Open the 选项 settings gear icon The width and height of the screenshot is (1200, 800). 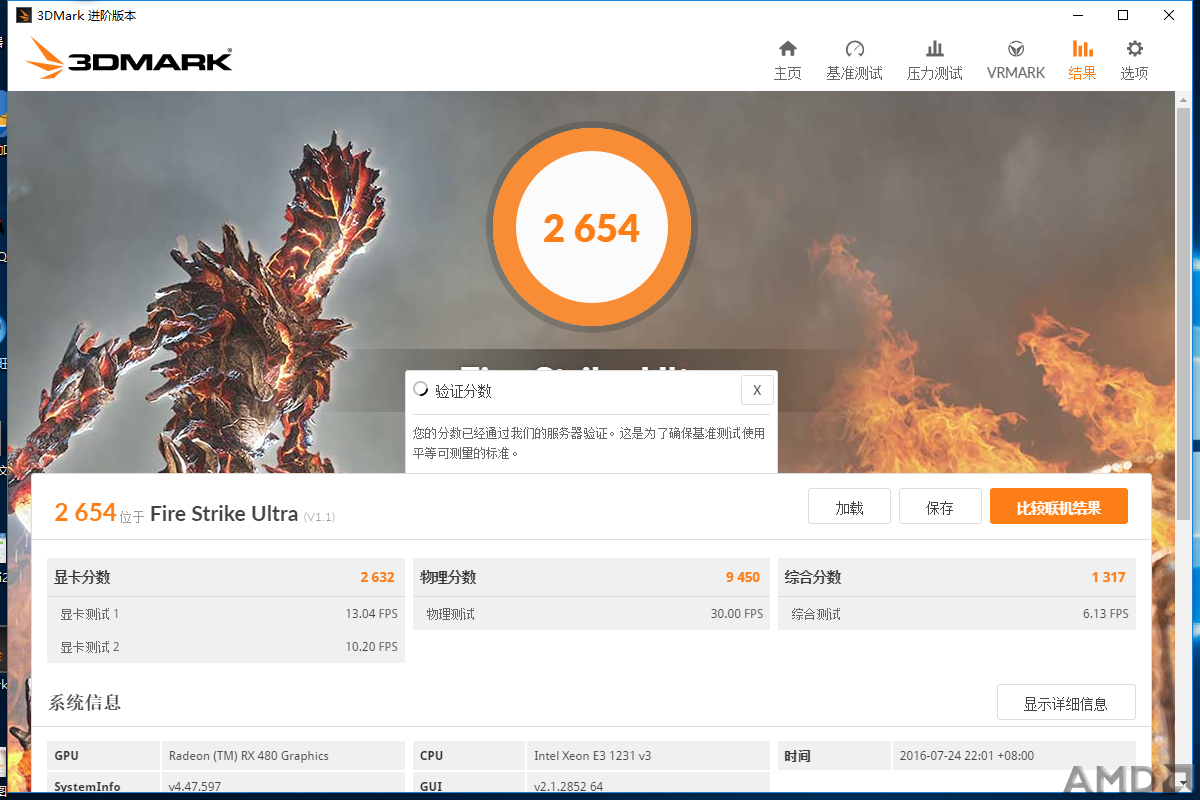(1134, 49)
